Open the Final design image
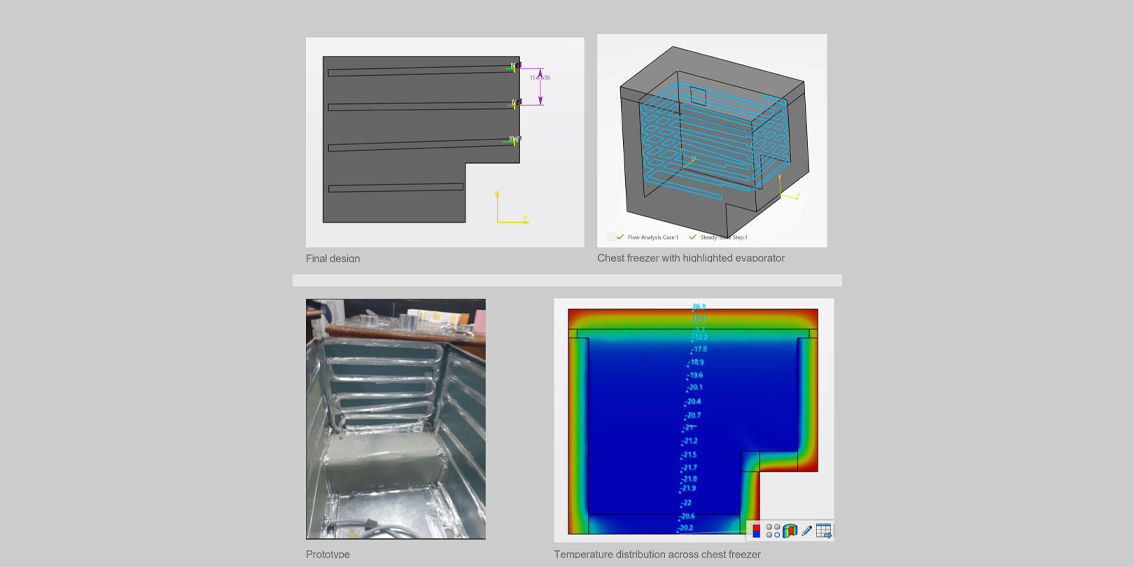 click(x=445, y=142)
